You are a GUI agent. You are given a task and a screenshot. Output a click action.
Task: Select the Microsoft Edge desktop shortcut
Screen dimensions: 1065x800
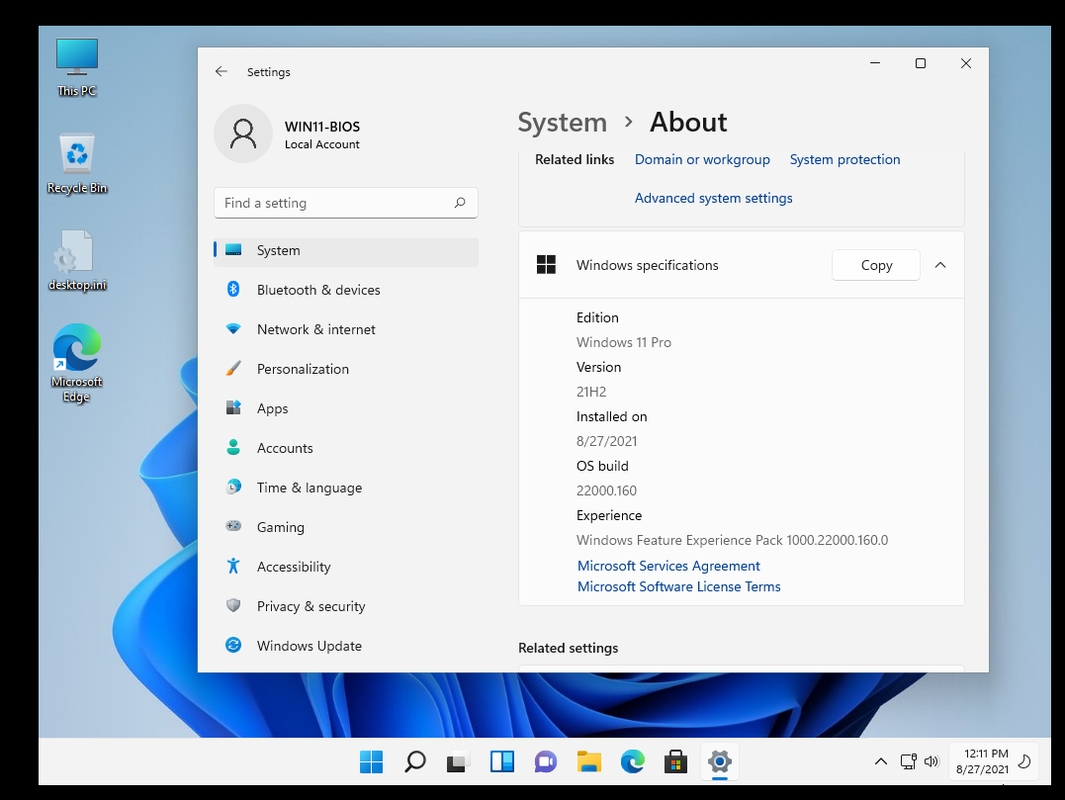point(77,363)
